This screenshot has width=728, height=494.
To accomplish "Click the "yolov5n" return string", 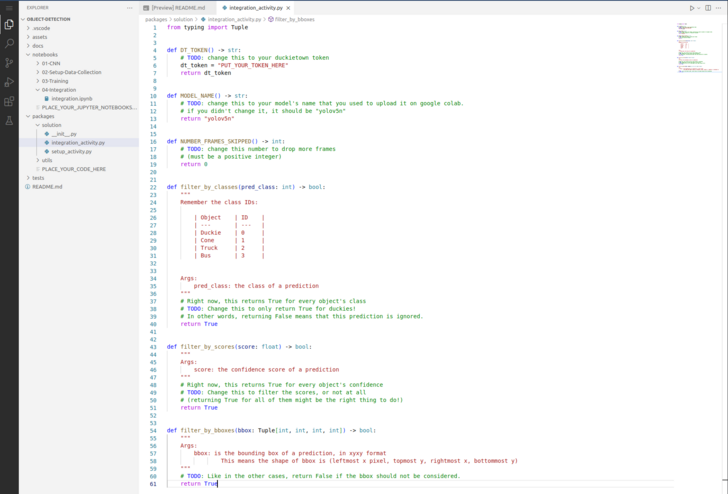I will click(x=219, y=119).
